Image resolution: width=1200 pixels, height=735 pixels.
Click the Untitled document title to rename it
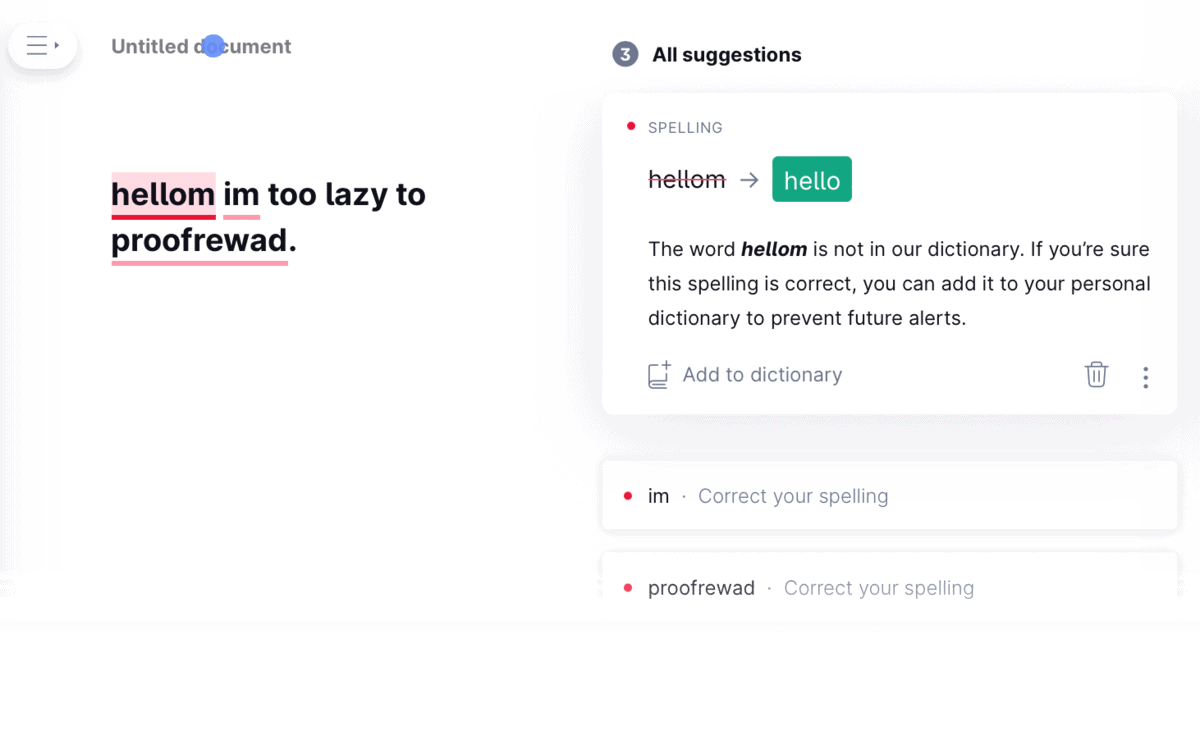click(x=200, y=45)
